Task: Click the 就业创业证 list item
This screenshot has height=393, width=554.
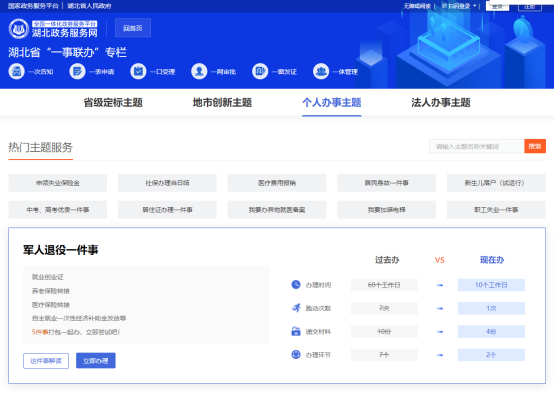Action: pos(48,277)
